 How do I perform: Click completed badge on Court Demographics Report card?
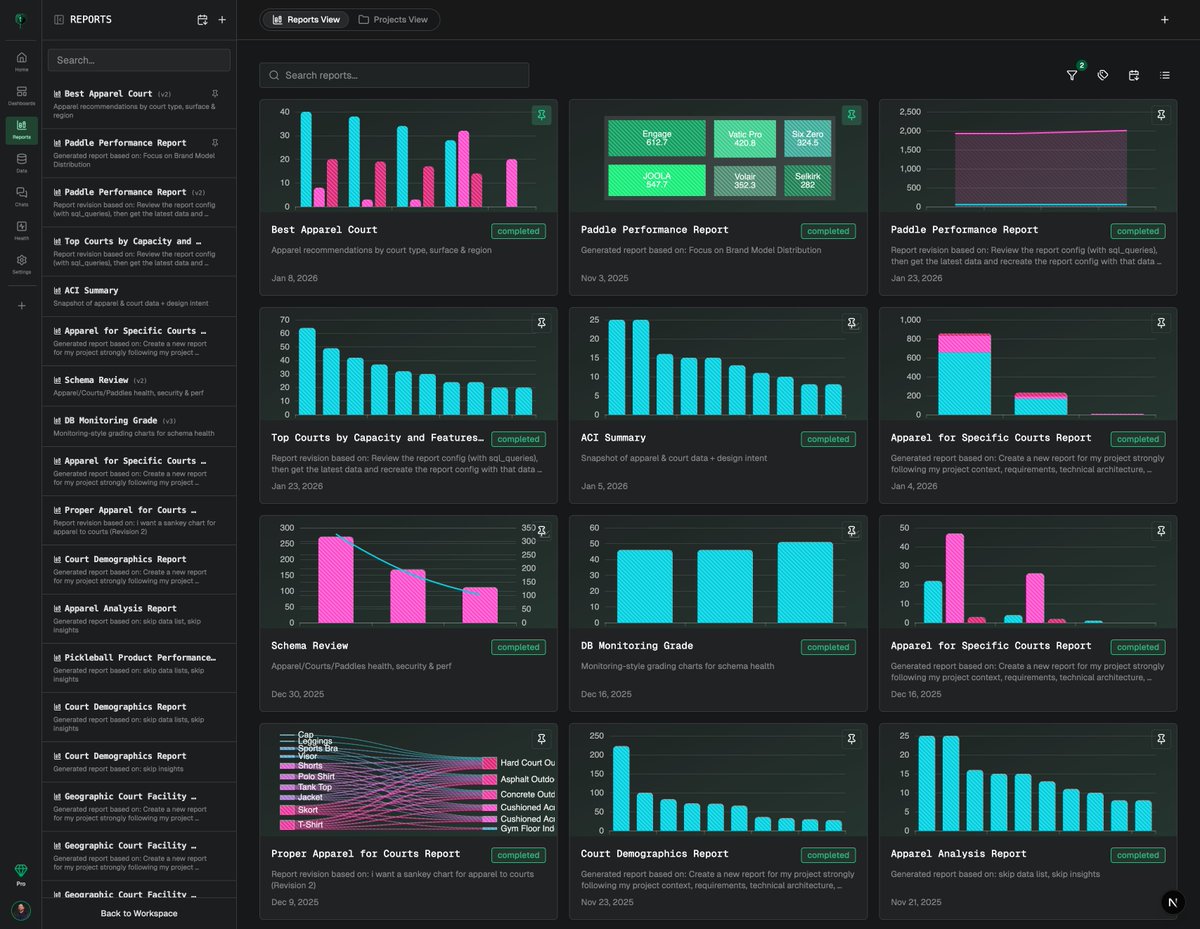click(828, 855)
